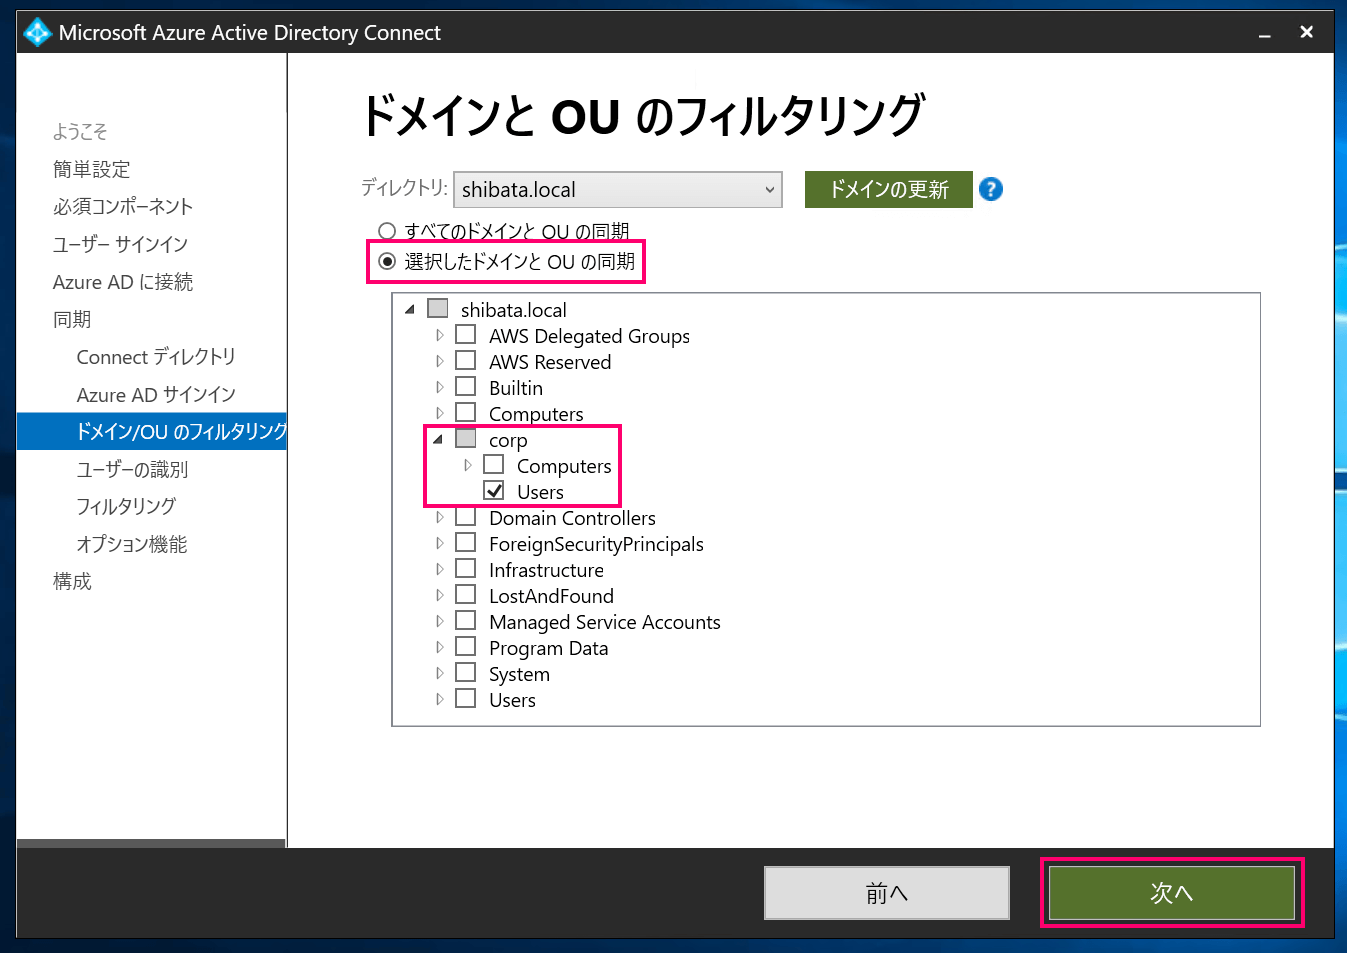The width and height of the screenshot is (1347, 953).
Task: Toggle the corp OU checkbox
Action: [x=465, y=438]
